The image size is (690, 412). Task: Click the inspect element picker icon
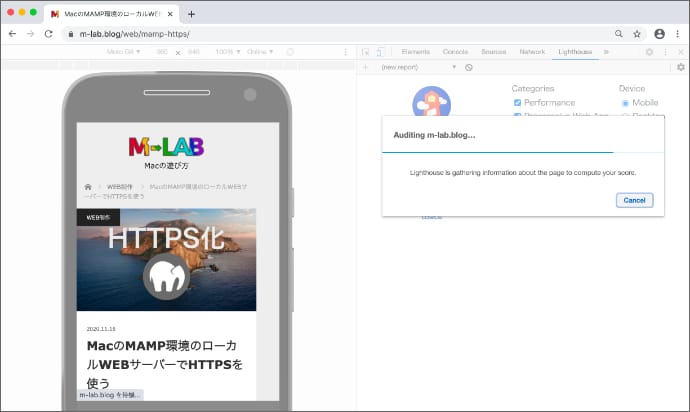coord(366,51)
